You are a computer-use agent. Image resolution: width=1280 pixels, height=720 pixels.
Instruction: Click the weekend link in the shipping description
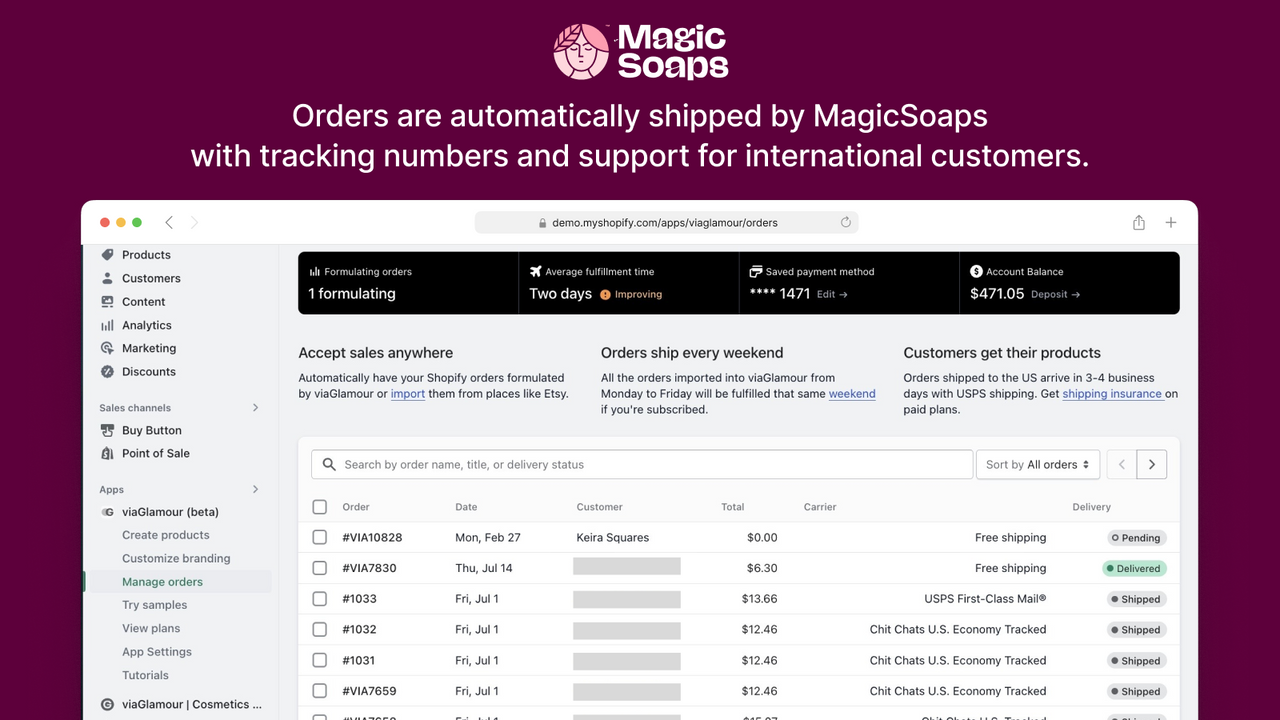(x=852, y=393)
